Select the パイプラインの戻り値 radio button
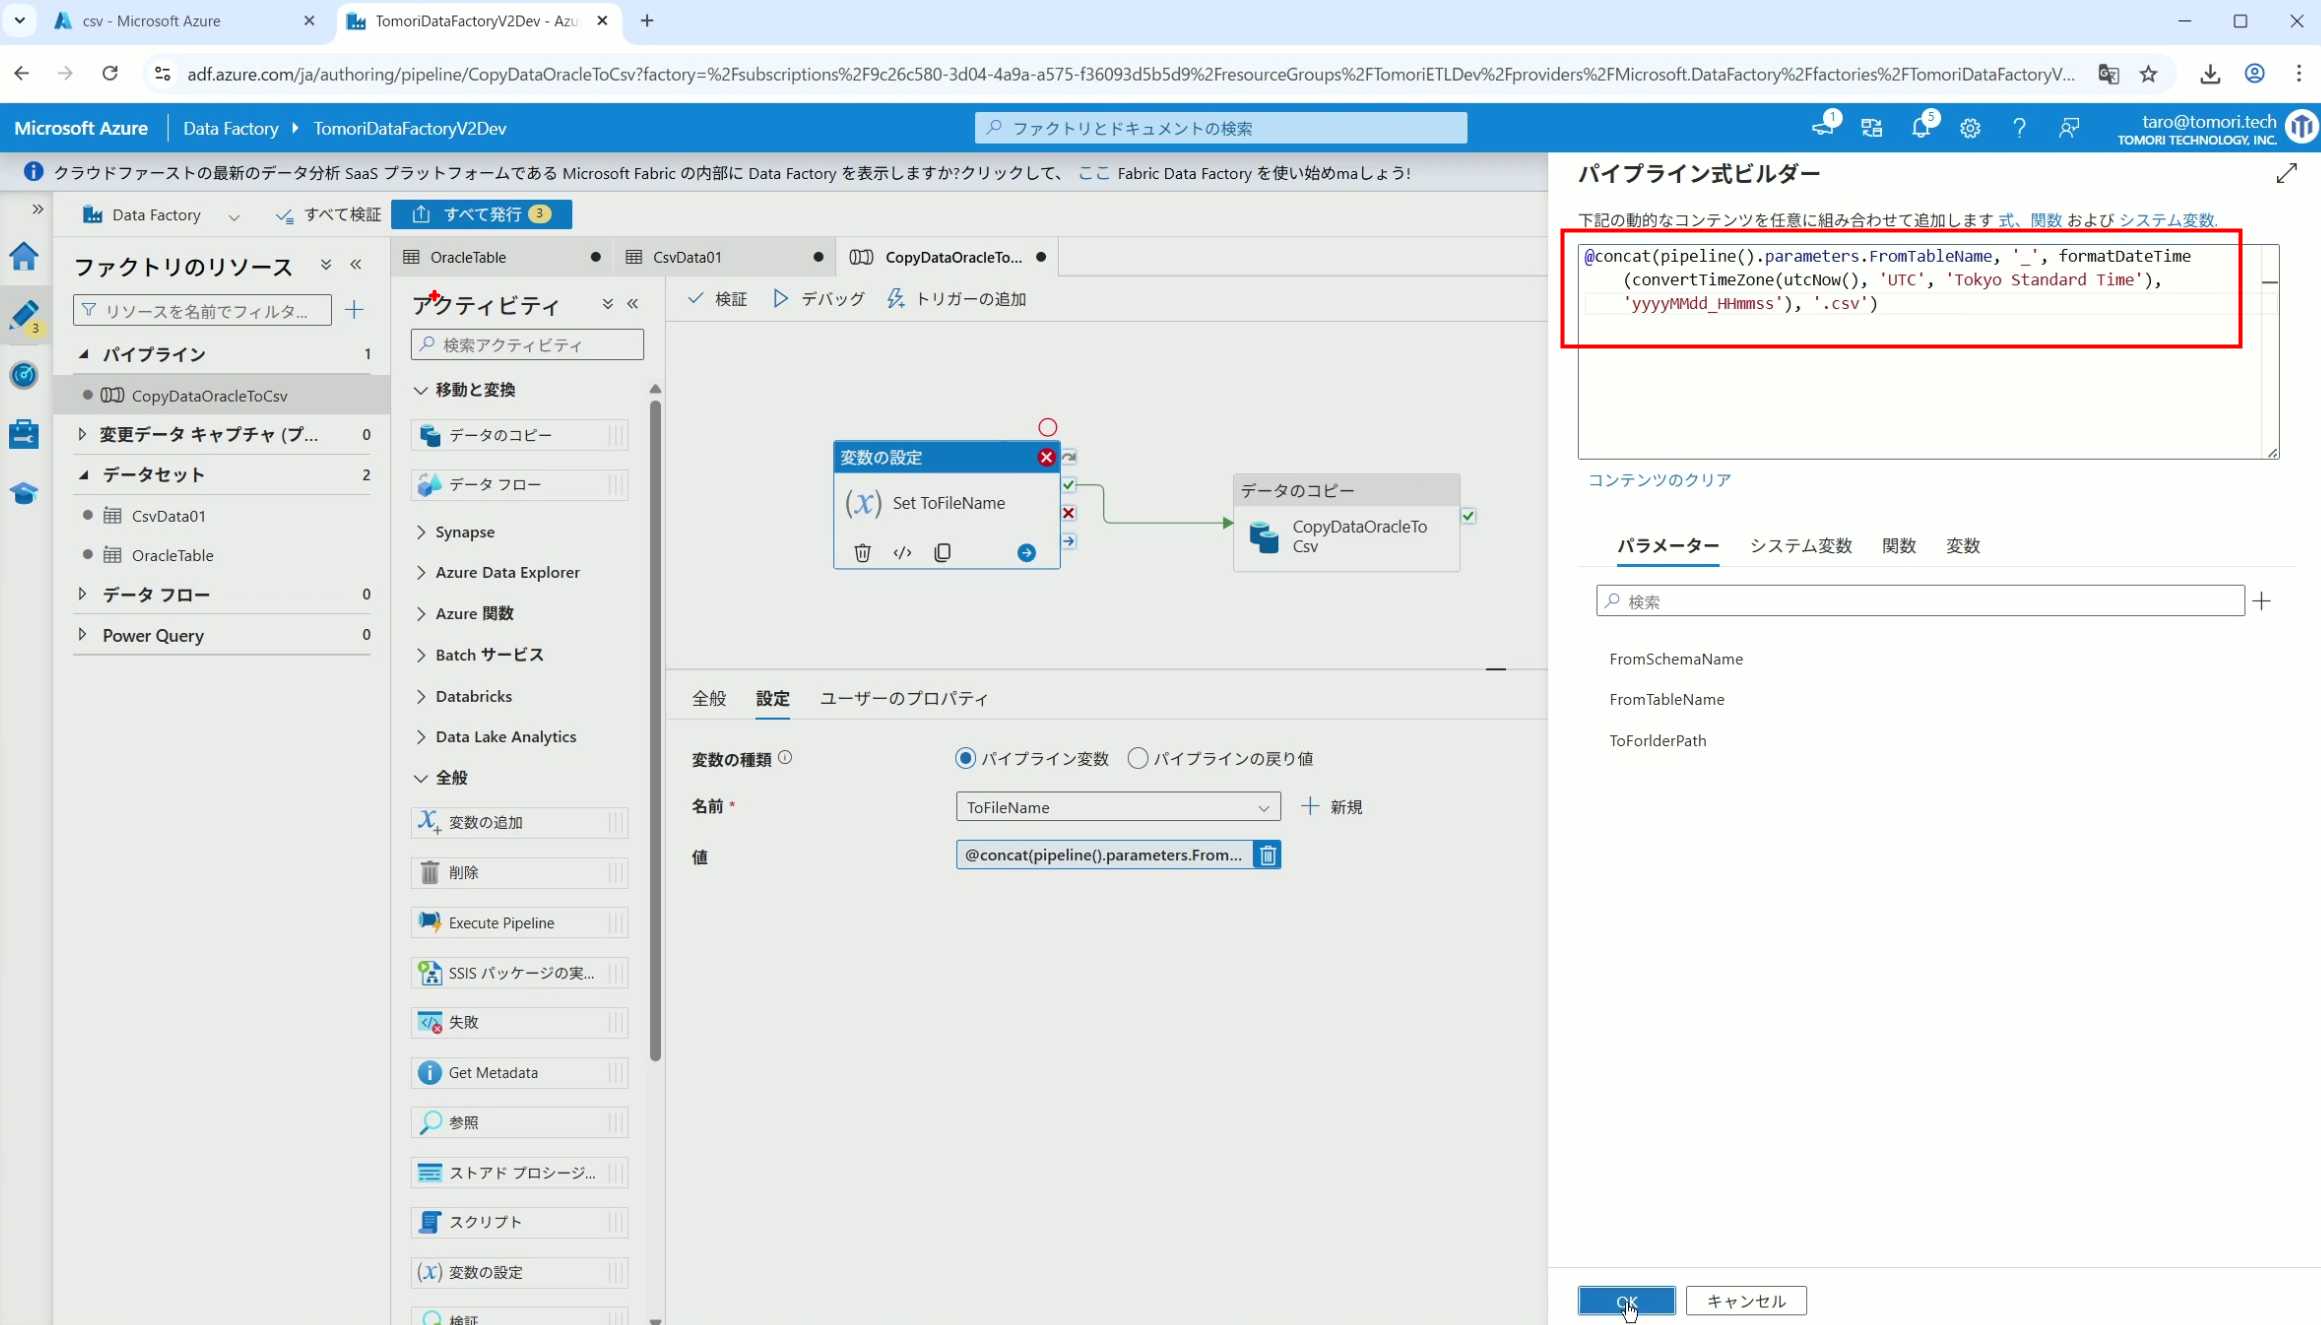This screenshot has height=1325, width=2321. point(1137,758)
